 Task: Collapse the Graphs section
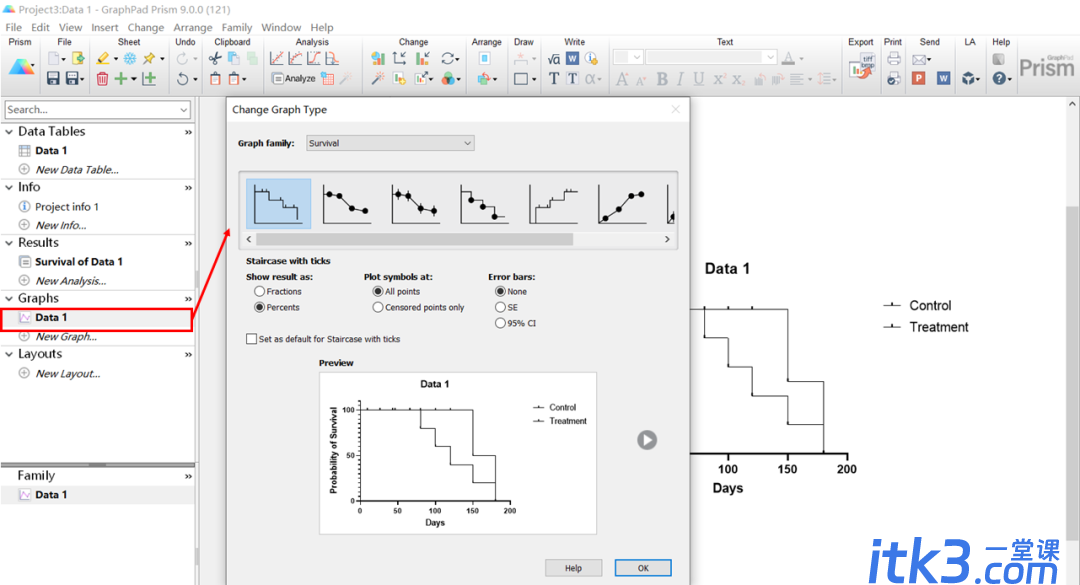9,298
